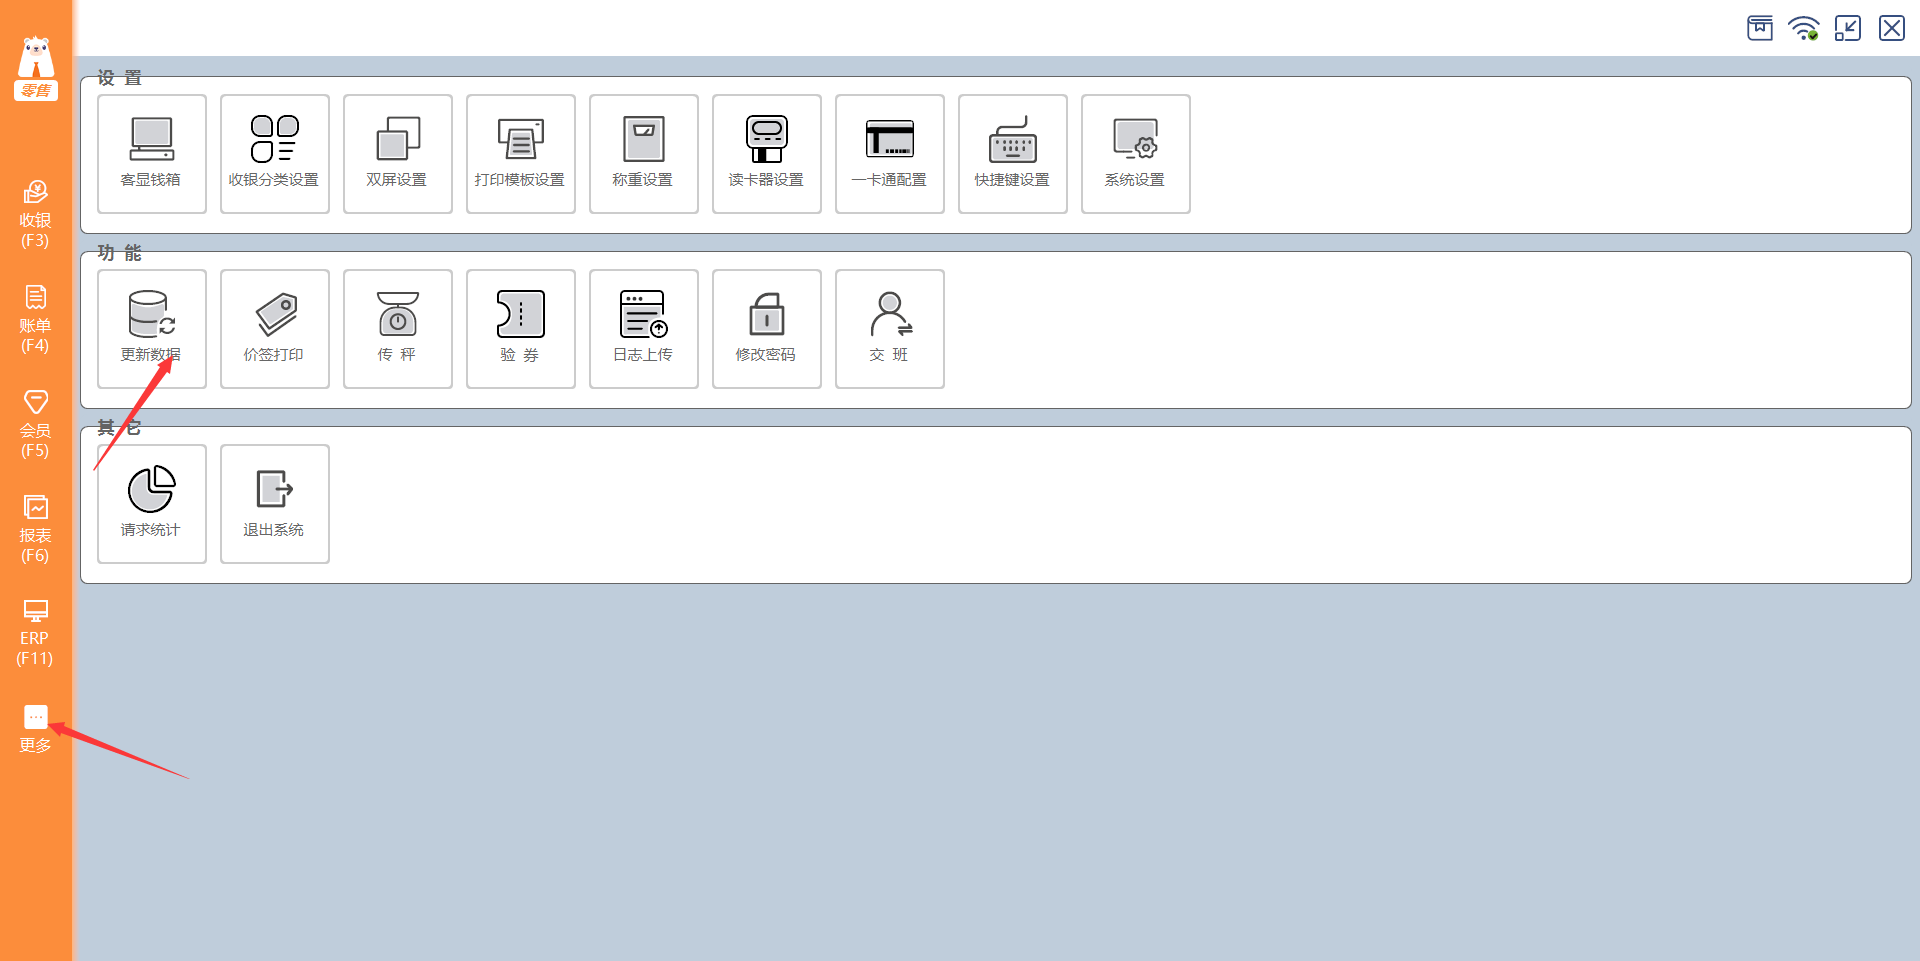Open 称重设置 weighing settings

[x=644, y=154]
